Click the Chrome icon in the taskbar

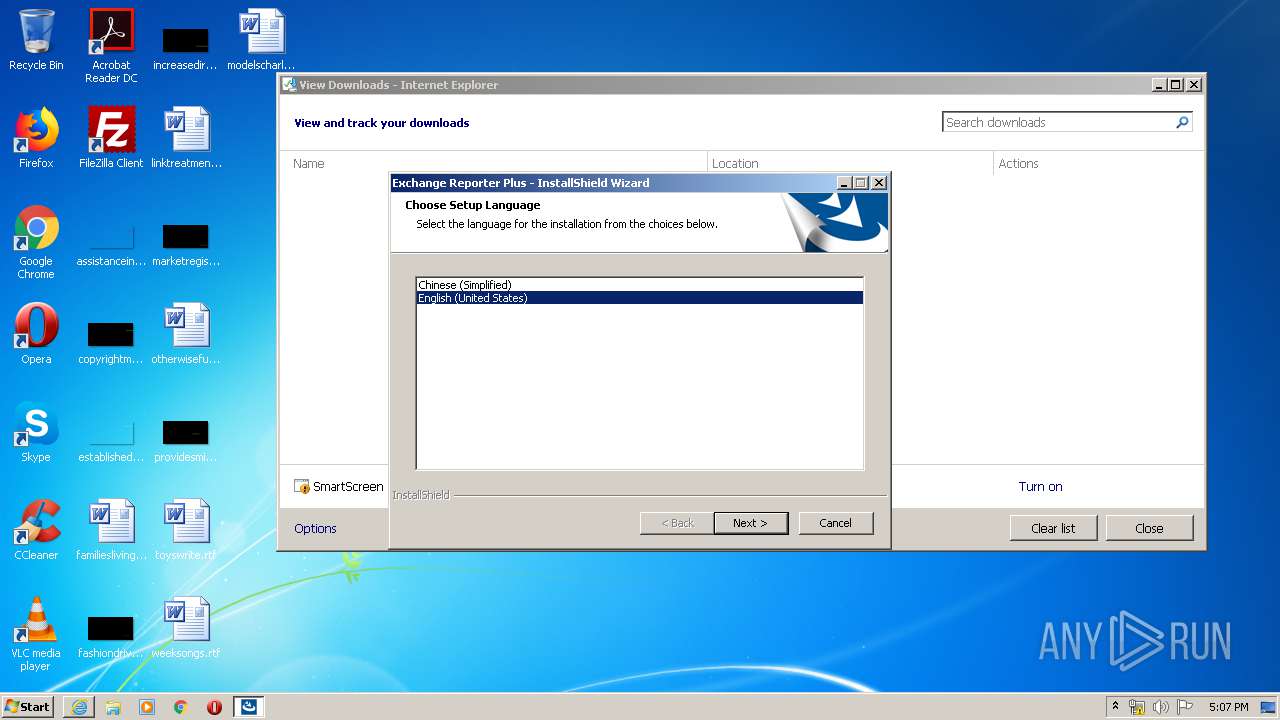181,707
